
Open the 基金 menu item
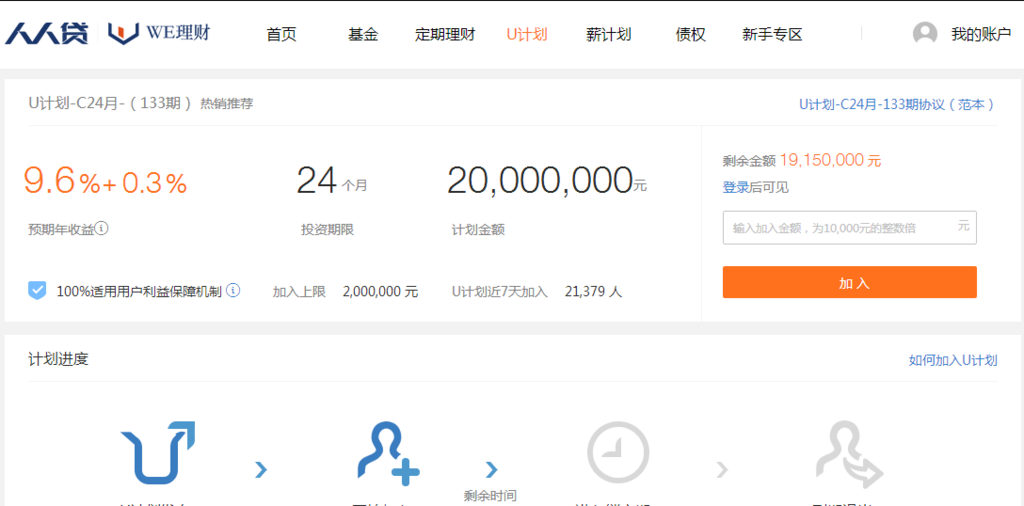click(x=363, y=35)
